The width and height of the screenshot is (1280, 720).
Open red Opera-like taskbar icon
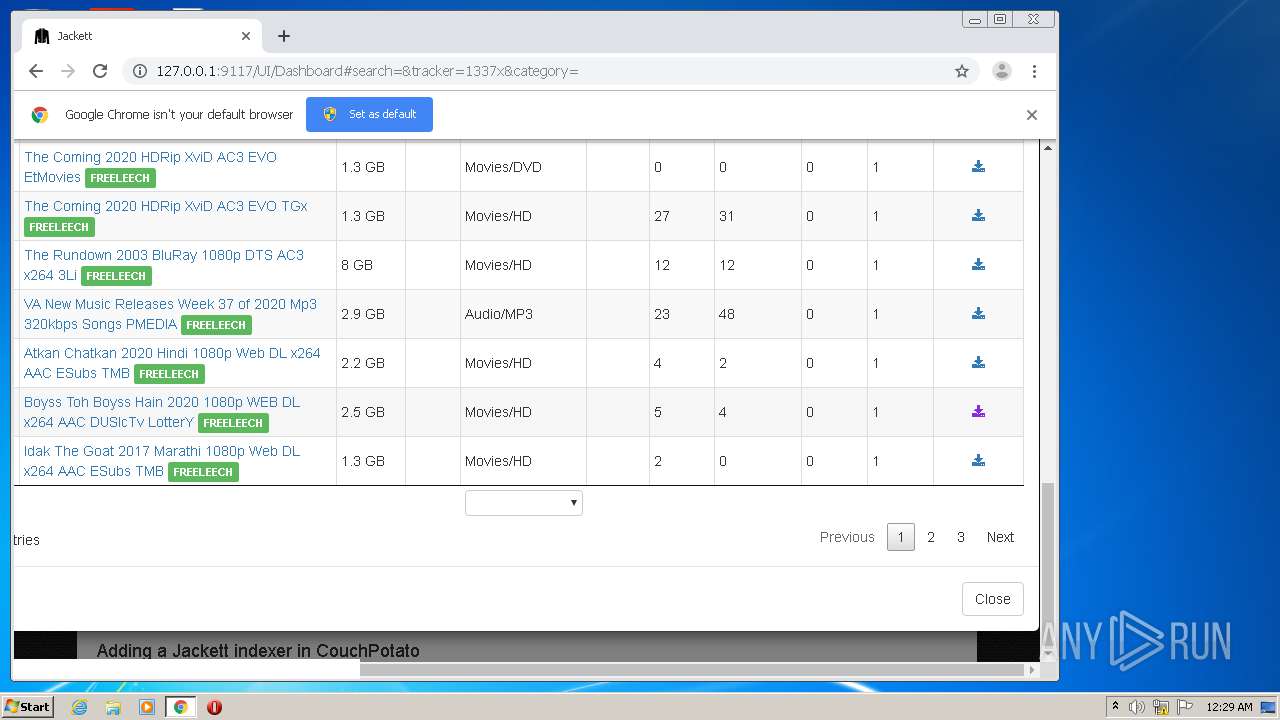(x=214, y=707)
